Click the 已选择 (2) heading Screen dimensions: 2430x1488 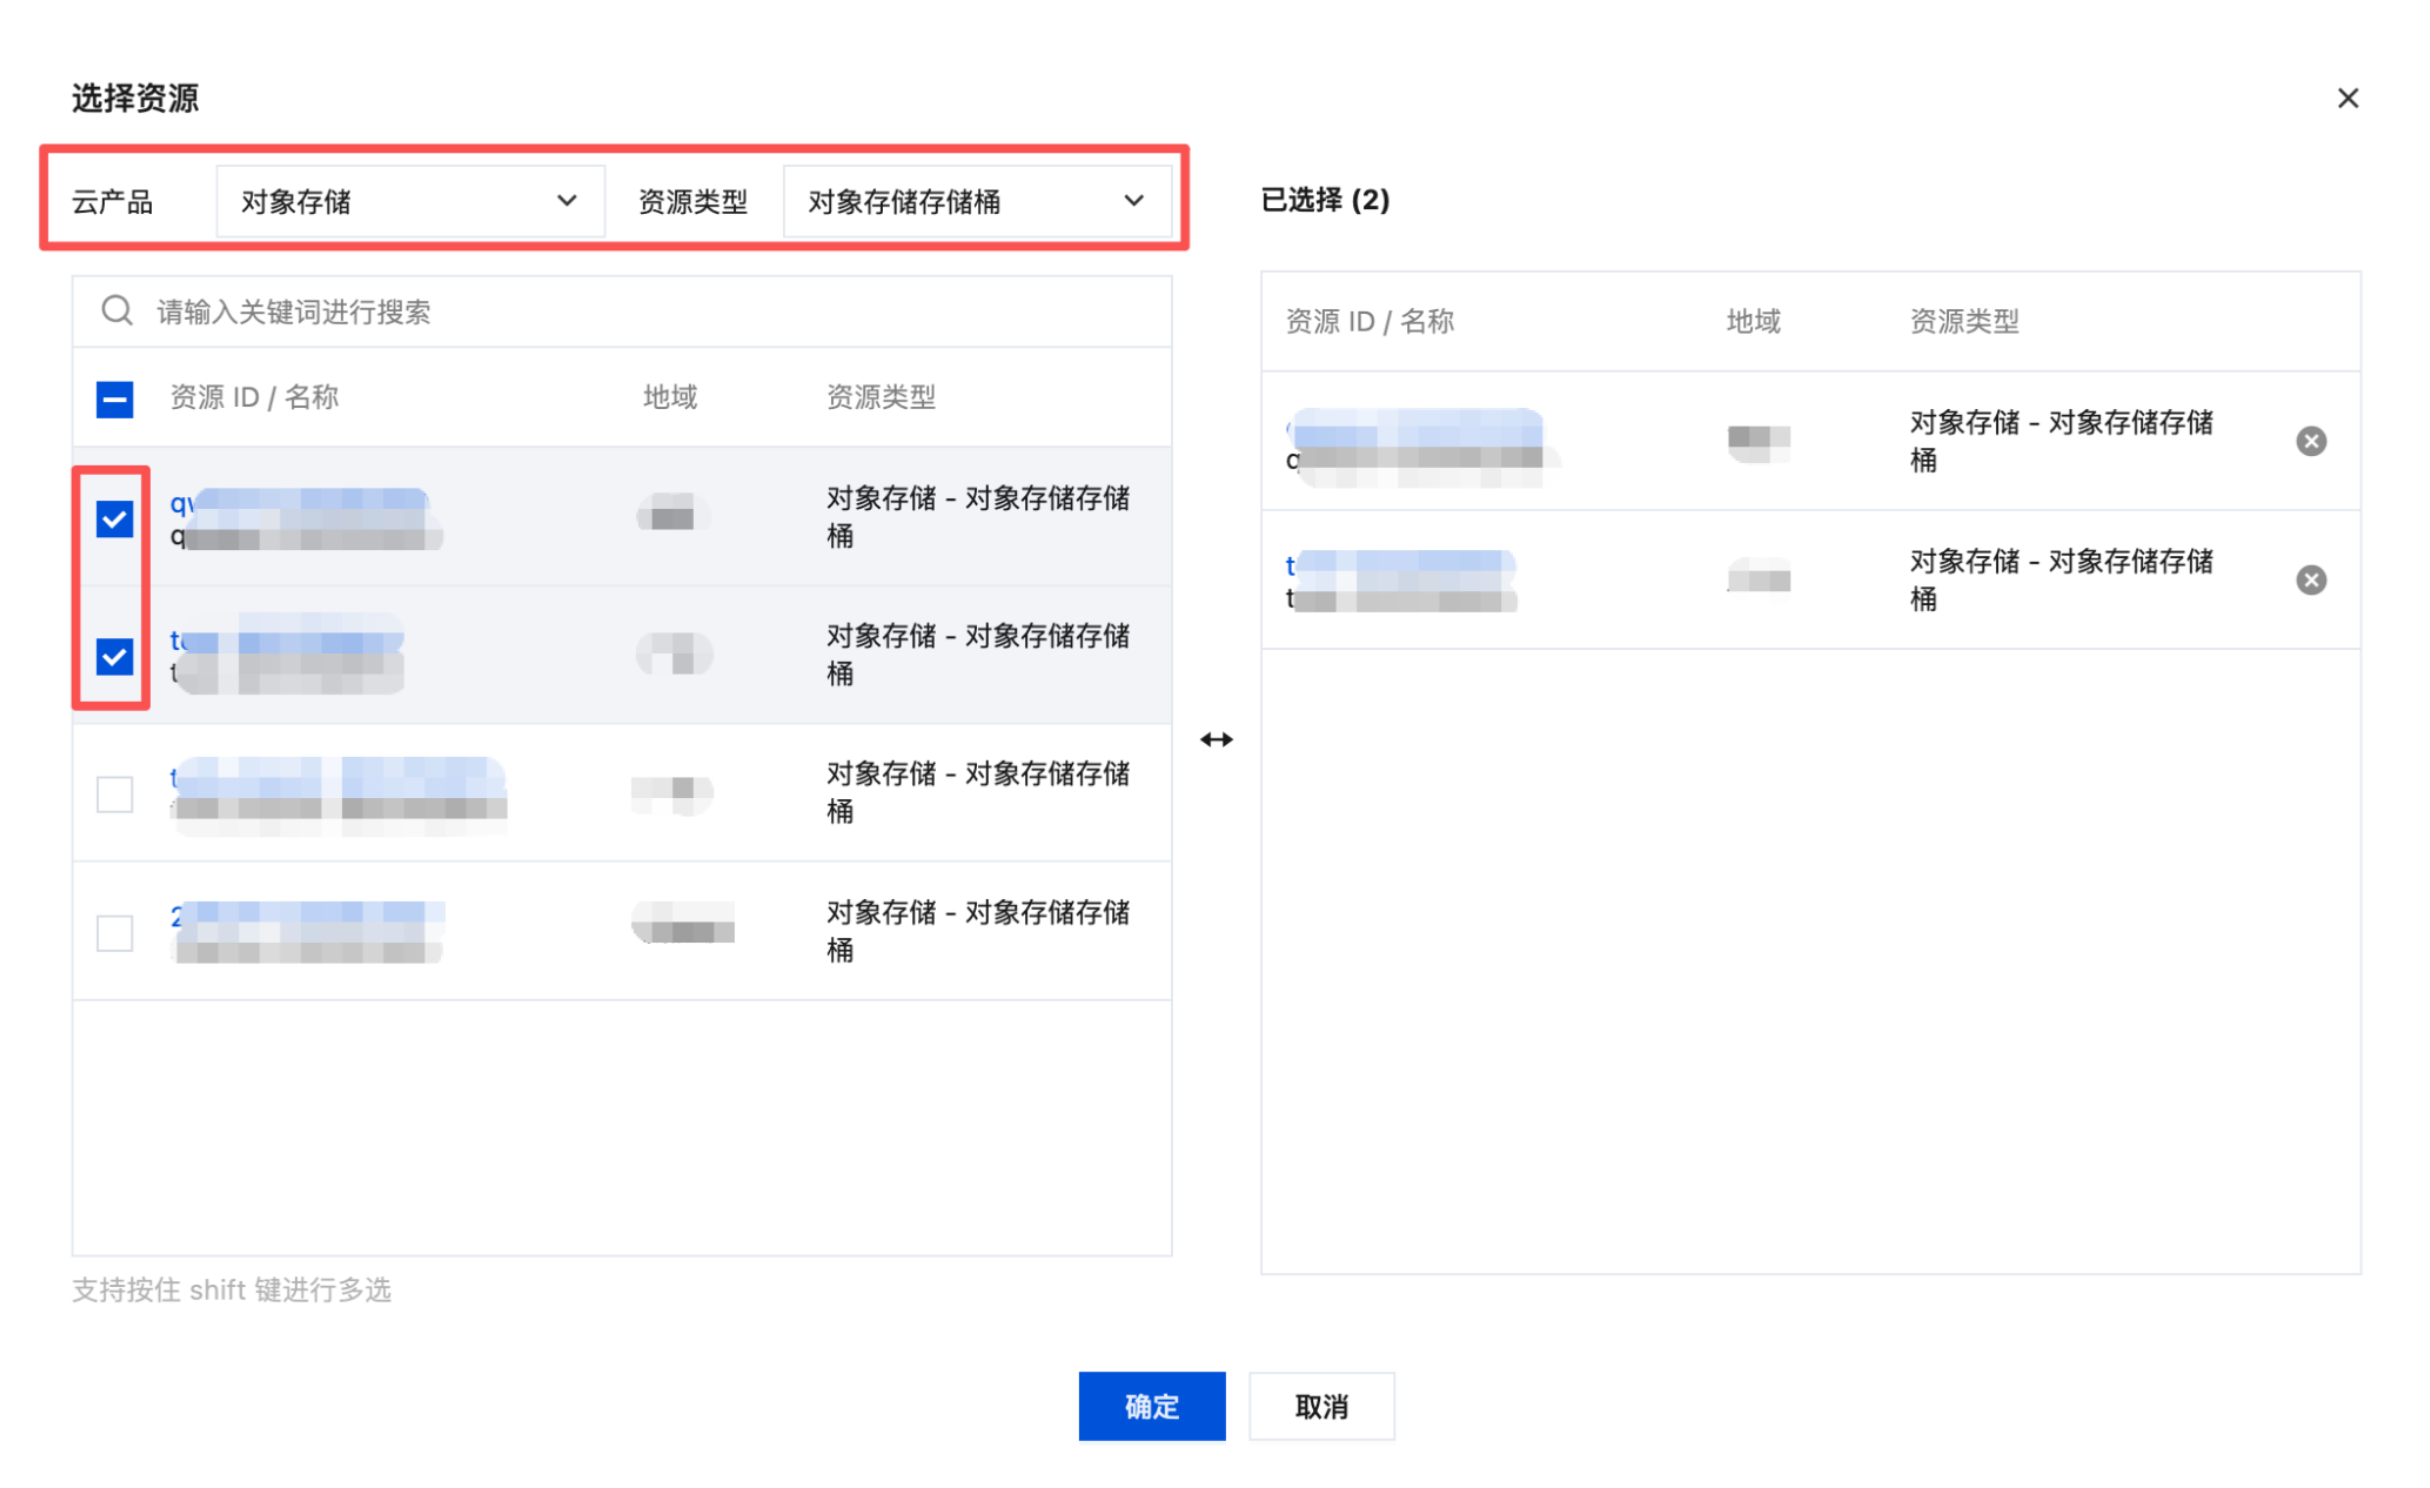point(1325,200)
